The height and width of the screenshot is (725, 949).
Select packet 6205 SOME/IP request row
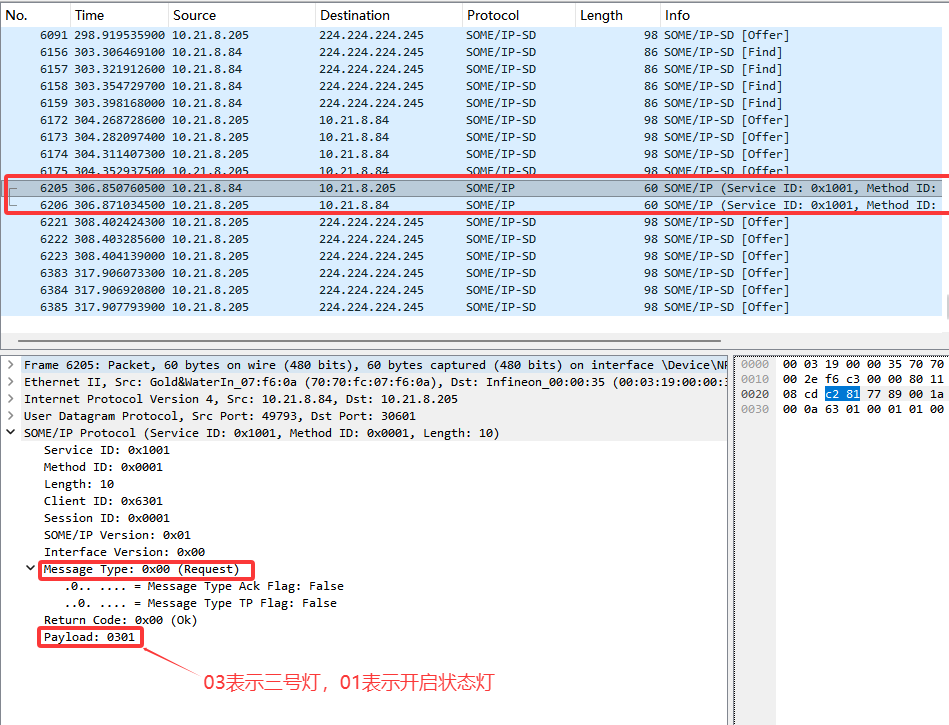pos(471,188)
